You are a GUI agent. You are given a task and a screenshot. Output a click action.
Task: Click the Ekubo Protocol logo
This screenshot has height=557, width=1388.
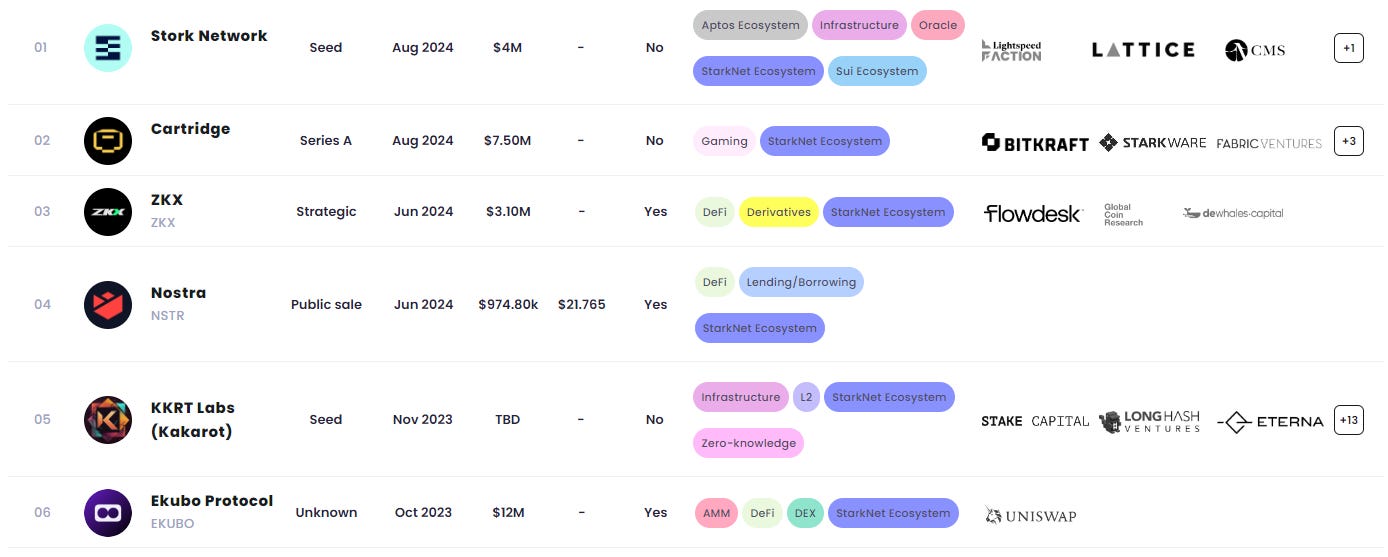(x=108, y=513)
